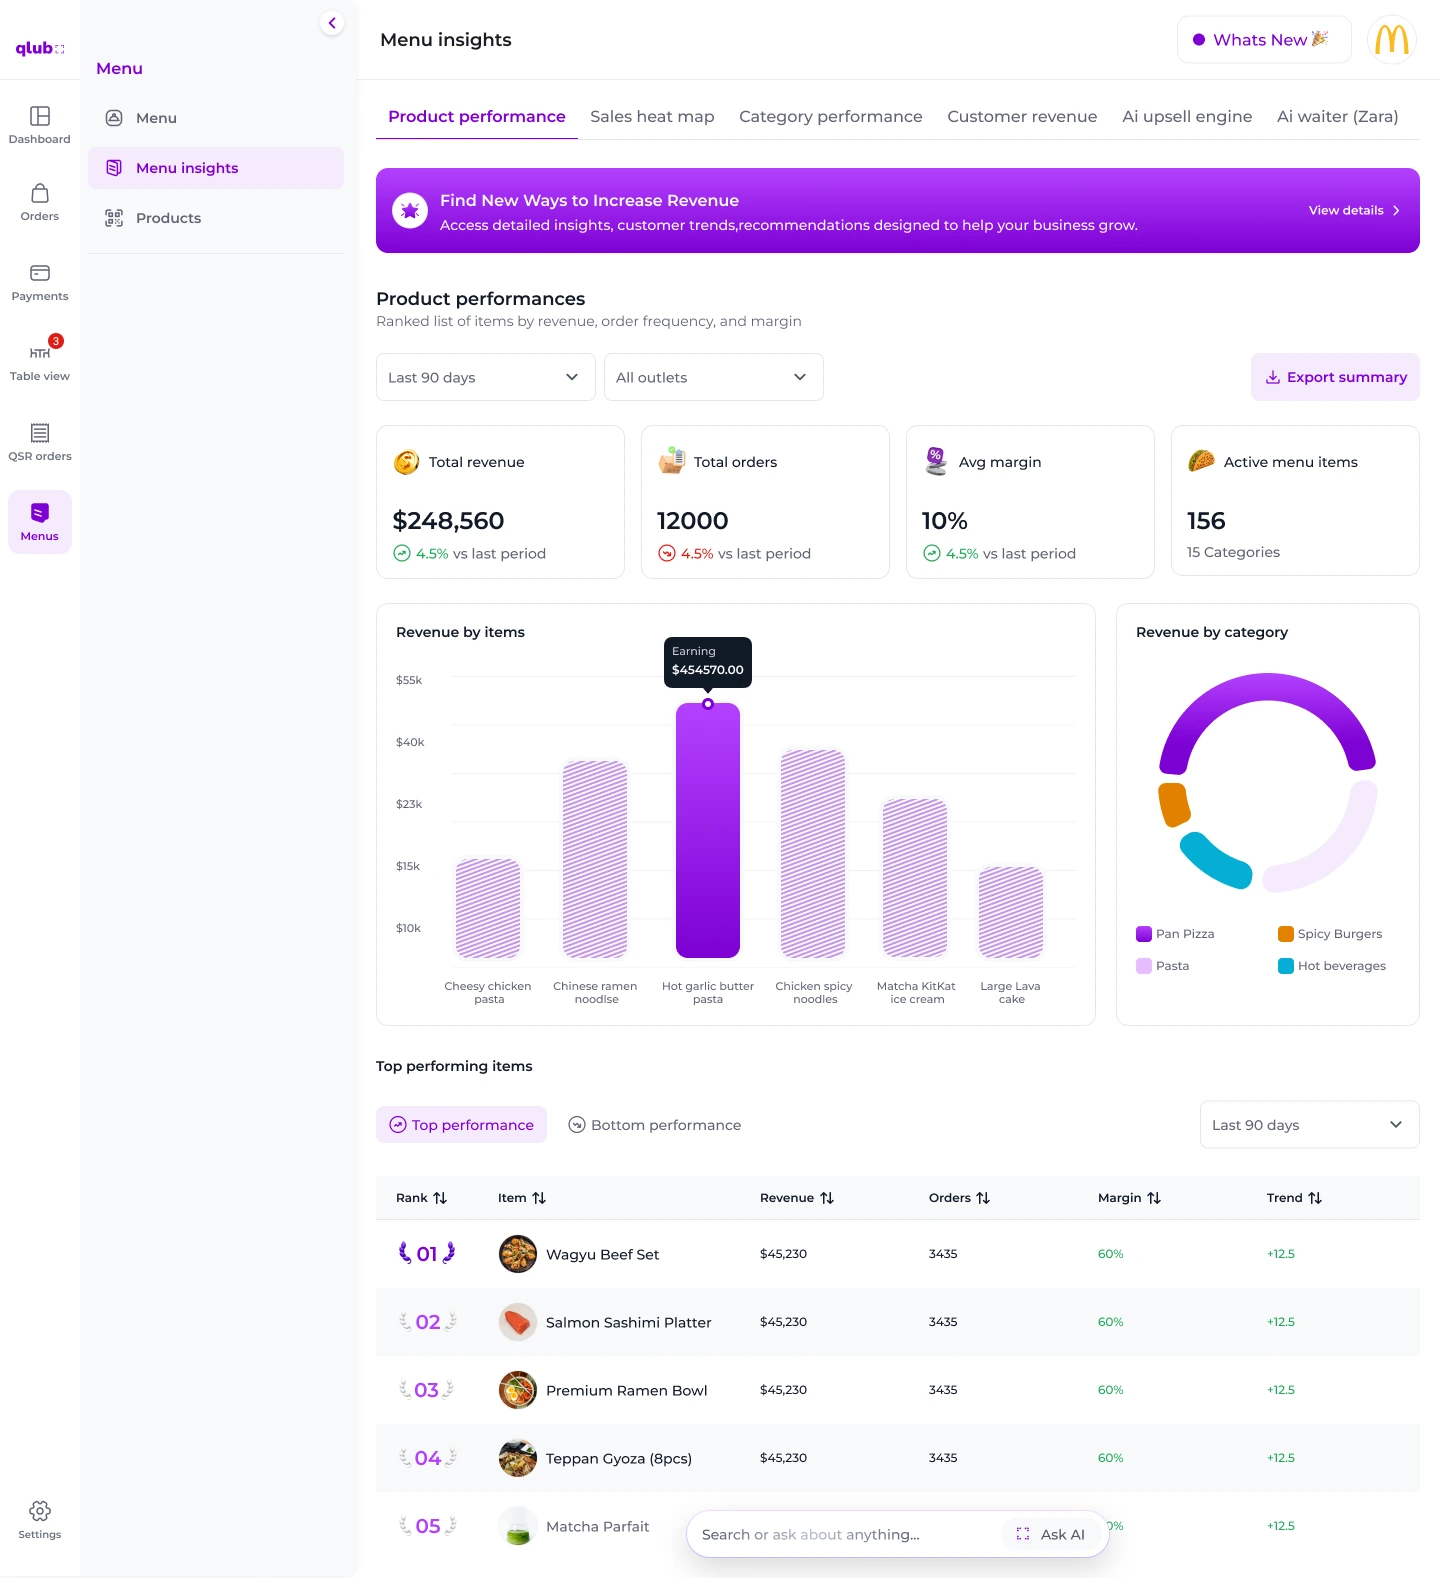This screenshot has height=1578, width=1440.
Task: Click the qlub logo
Action: point(40,48)
